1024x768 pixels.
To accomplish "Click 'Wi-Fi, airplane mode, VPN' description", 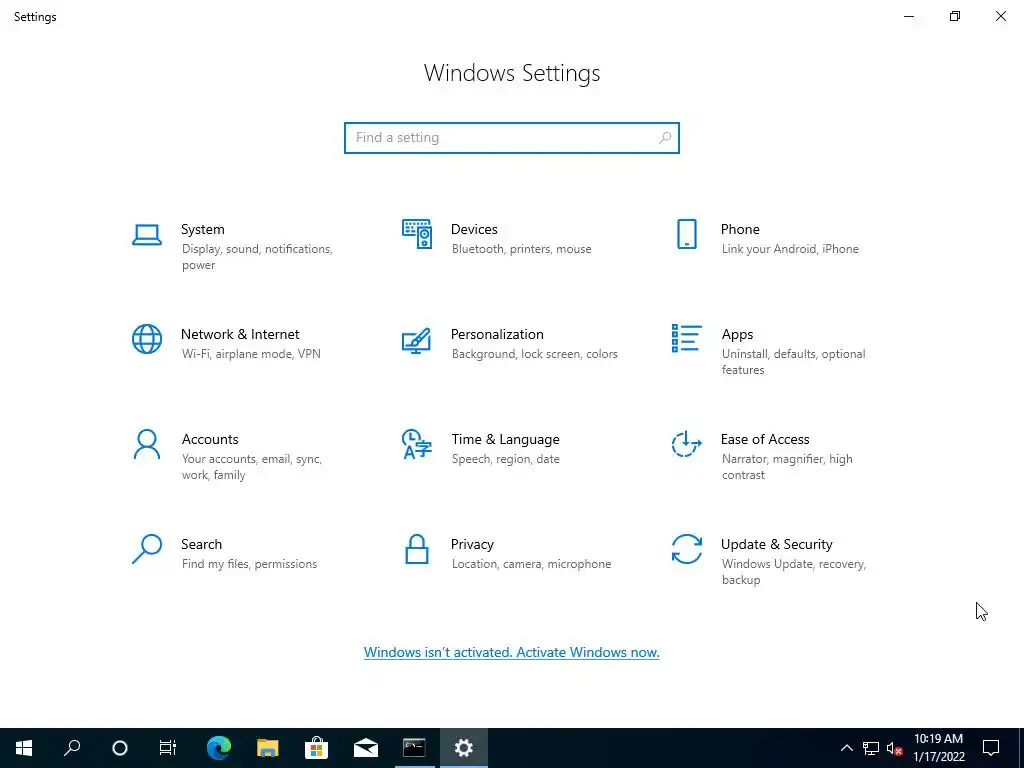I will 251,354.
